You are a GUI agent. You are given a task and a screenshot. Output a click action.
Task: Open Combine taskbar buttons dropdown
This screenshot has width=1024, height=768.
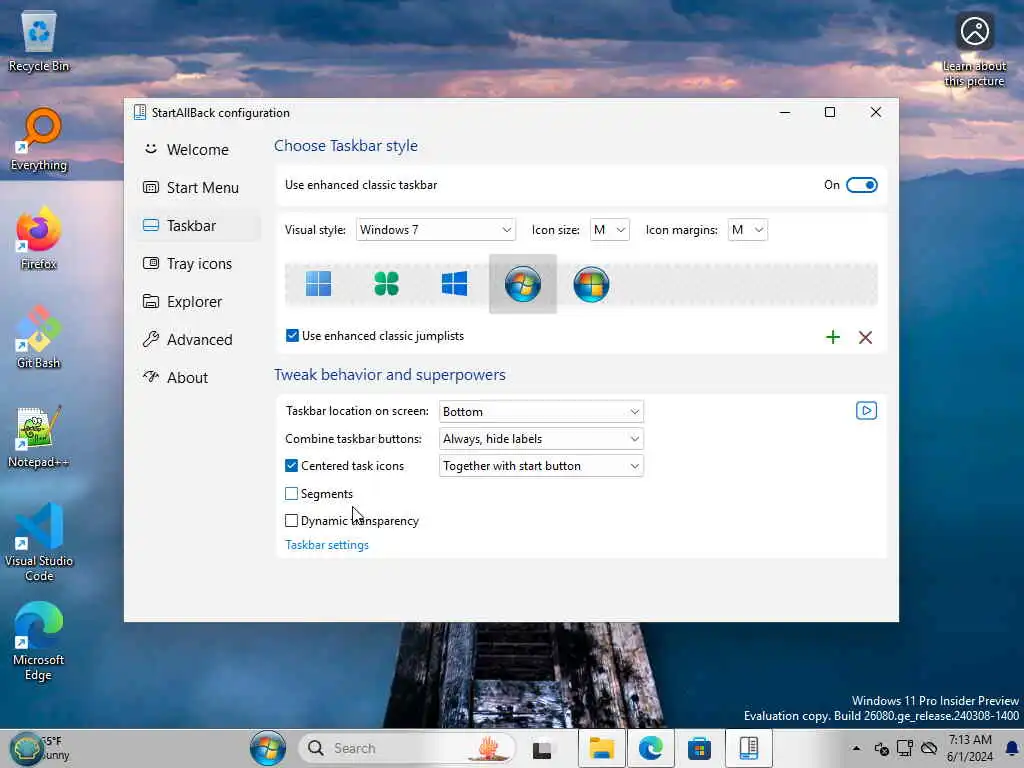click(541, 439)
